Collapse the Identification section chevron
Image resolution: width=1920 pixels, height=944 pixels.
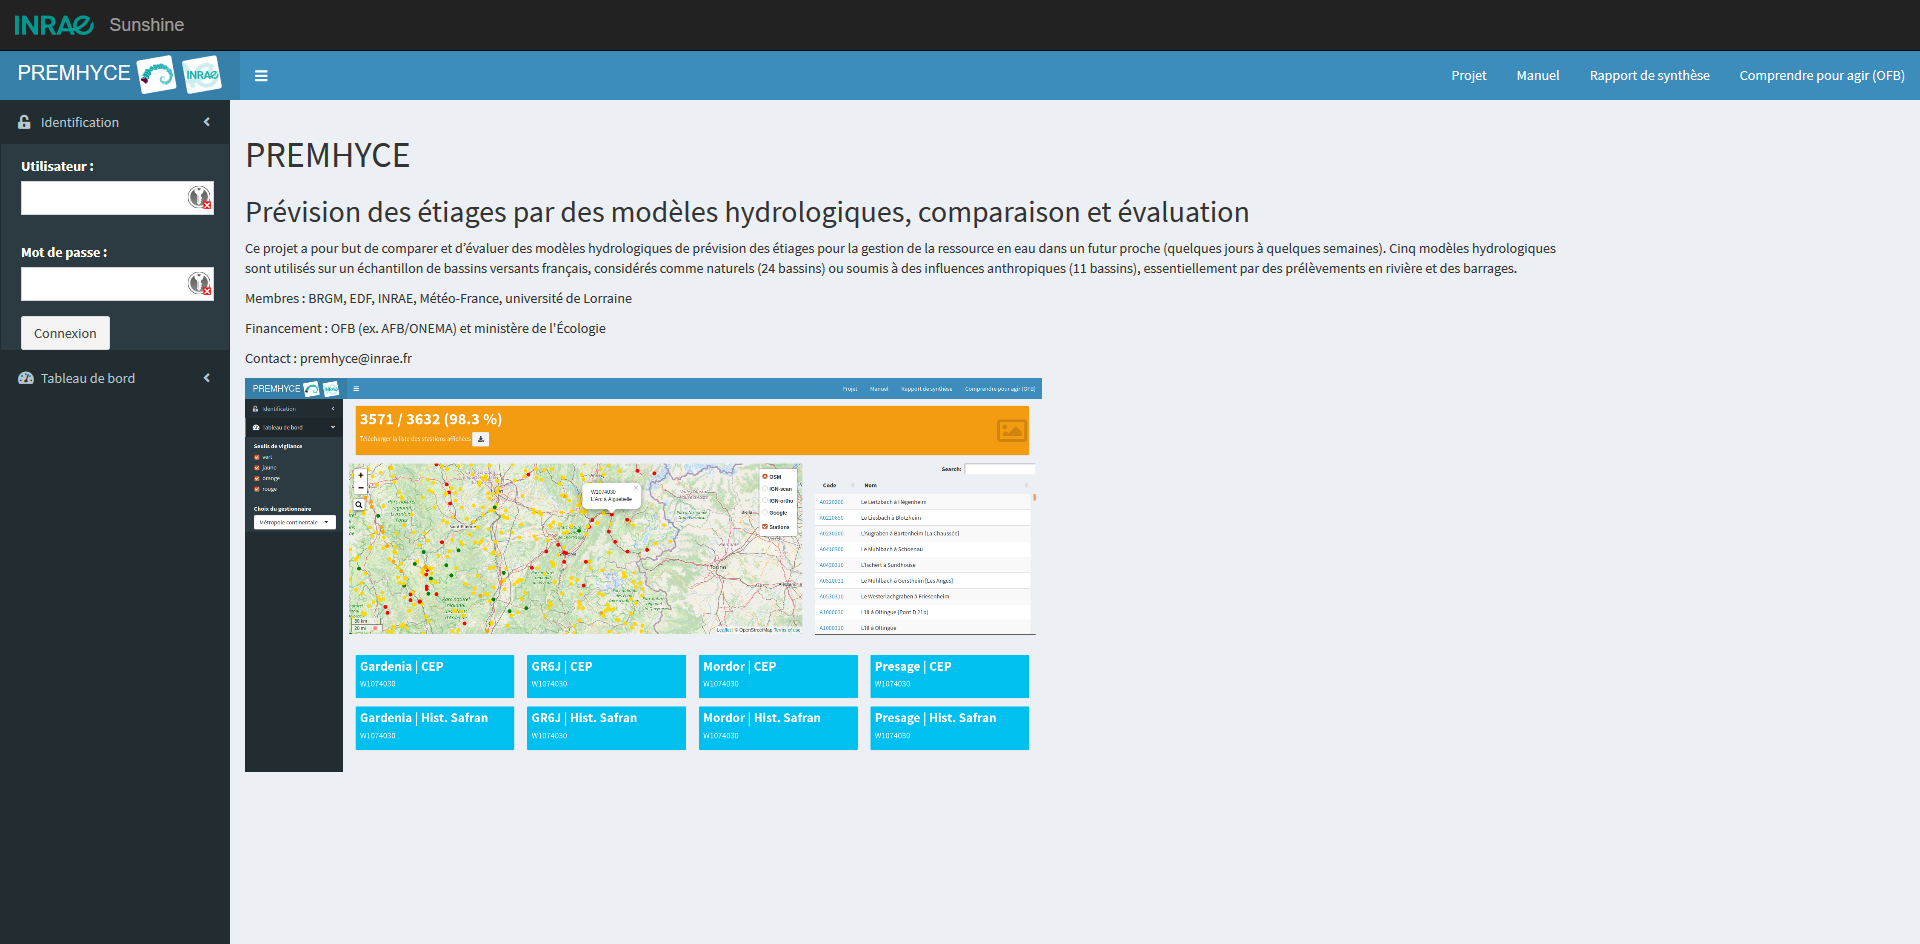point(207,122)
